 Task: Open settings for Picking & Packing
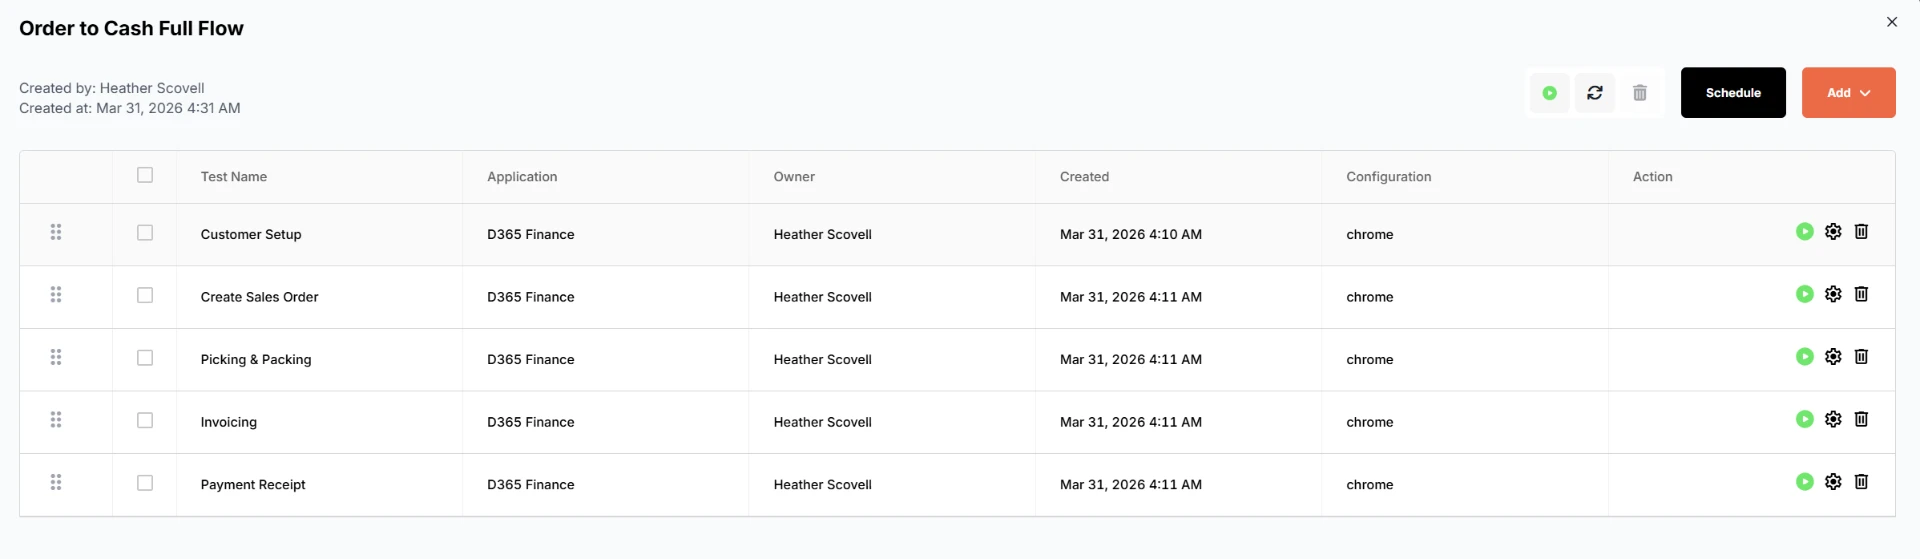click(x=1833, y=357)
